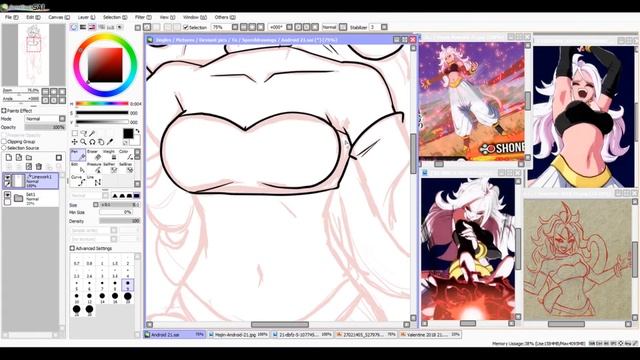Image resolution: width=640 pixels, height=360 pixels.
Task: Select the Pressure tool
Action: [94, 168]
